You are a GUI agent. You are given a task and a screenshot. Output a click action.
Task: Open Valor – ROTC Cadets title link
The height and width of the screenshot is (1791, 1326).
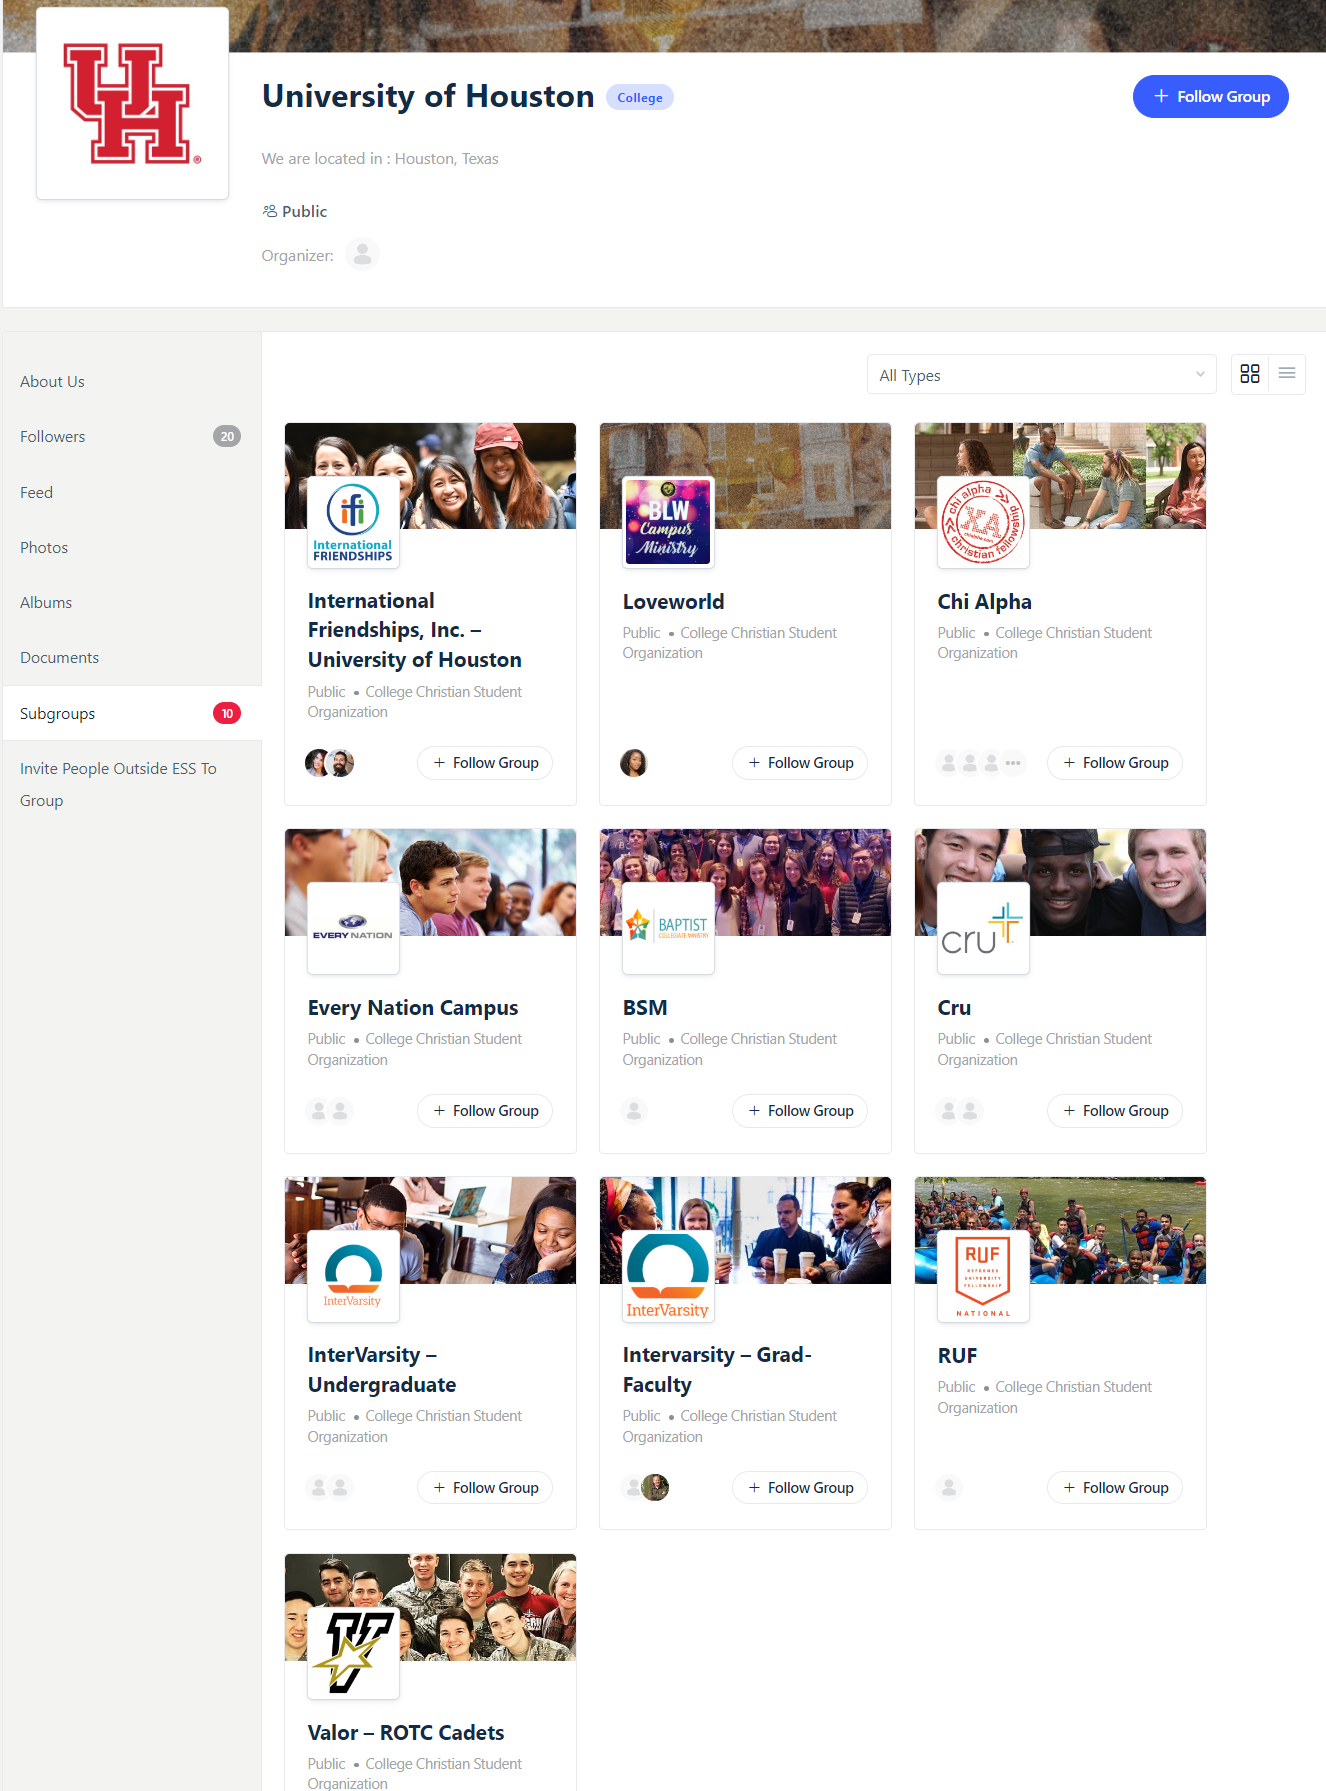(406, 1733)
